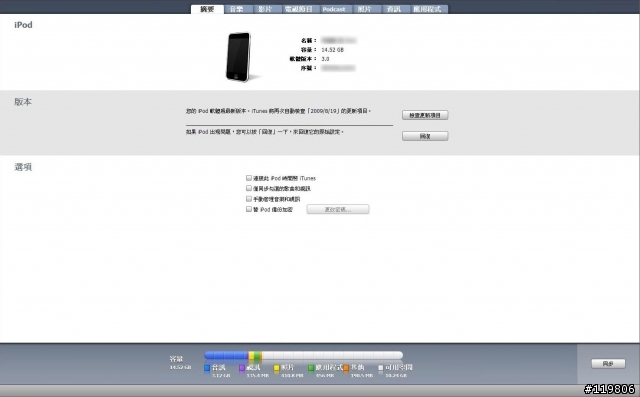Click the purple 視訊 (Video) legend swatch
This screenshot has width=640, height=397.
tap(242, 368)
